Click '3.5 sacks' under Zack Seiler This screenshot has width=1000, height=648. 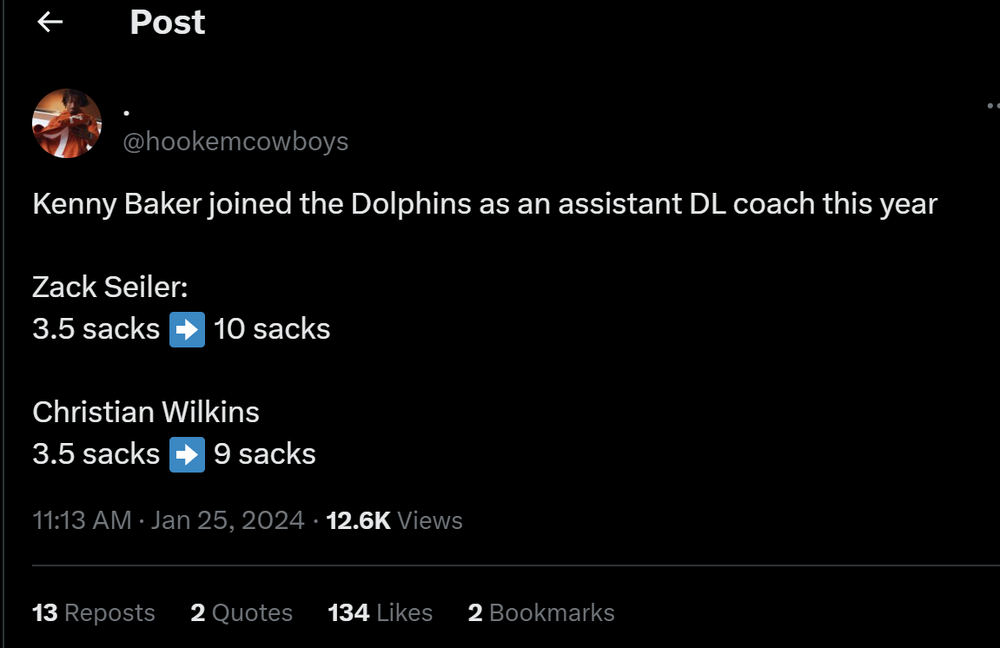[96, 329]
